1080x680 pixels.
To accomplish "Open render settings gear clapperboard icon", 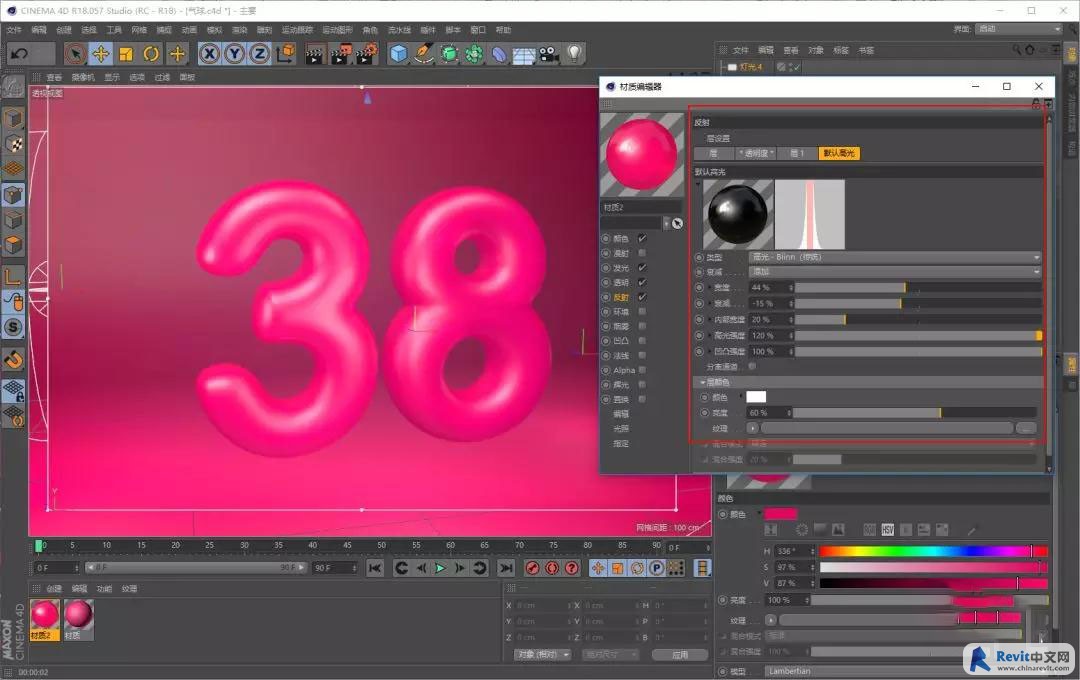I will coord(366,53).
